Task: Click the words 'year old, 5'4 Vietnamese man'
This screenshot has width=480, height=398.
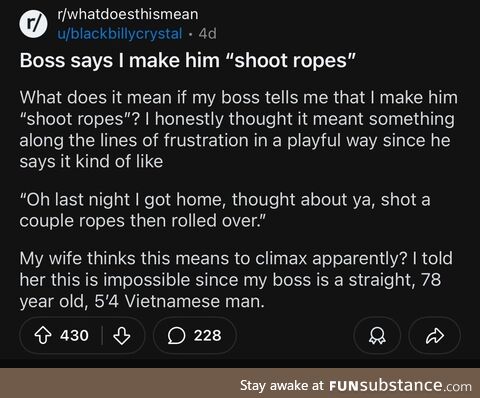Action: 142,302
